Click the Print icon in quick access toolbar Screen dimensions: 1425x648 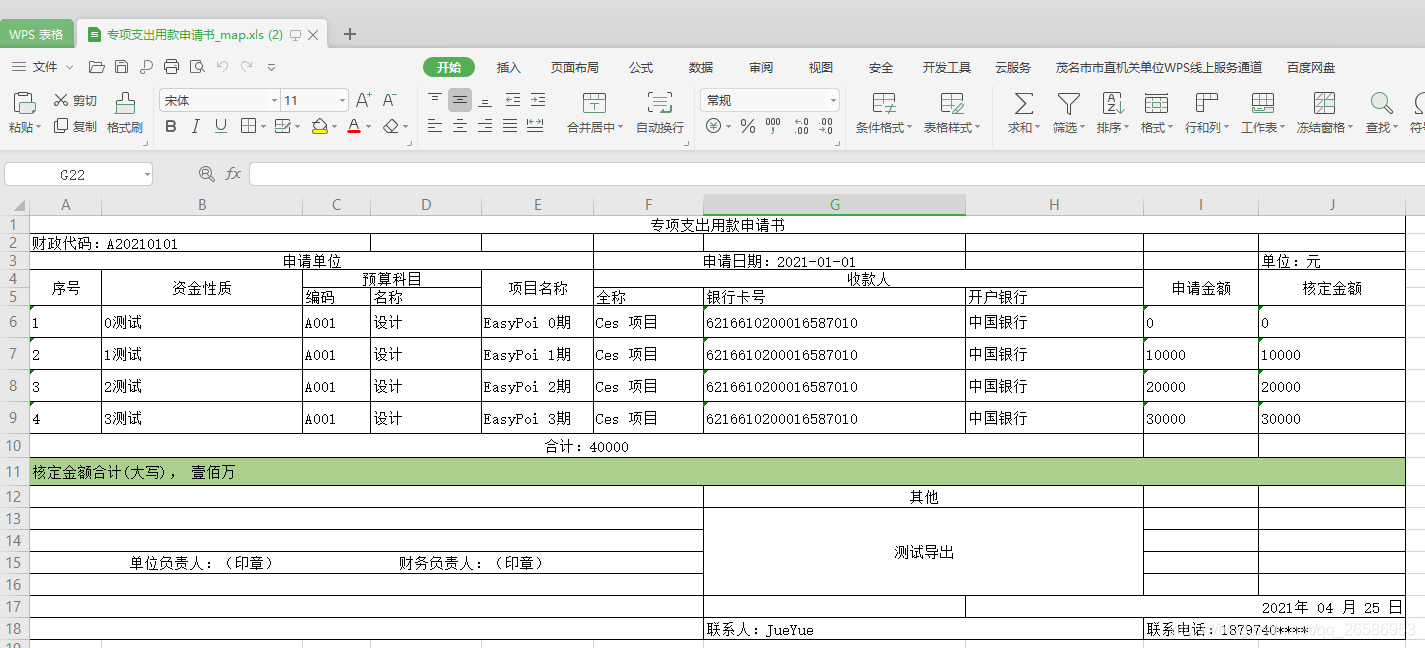pos(171,67)
